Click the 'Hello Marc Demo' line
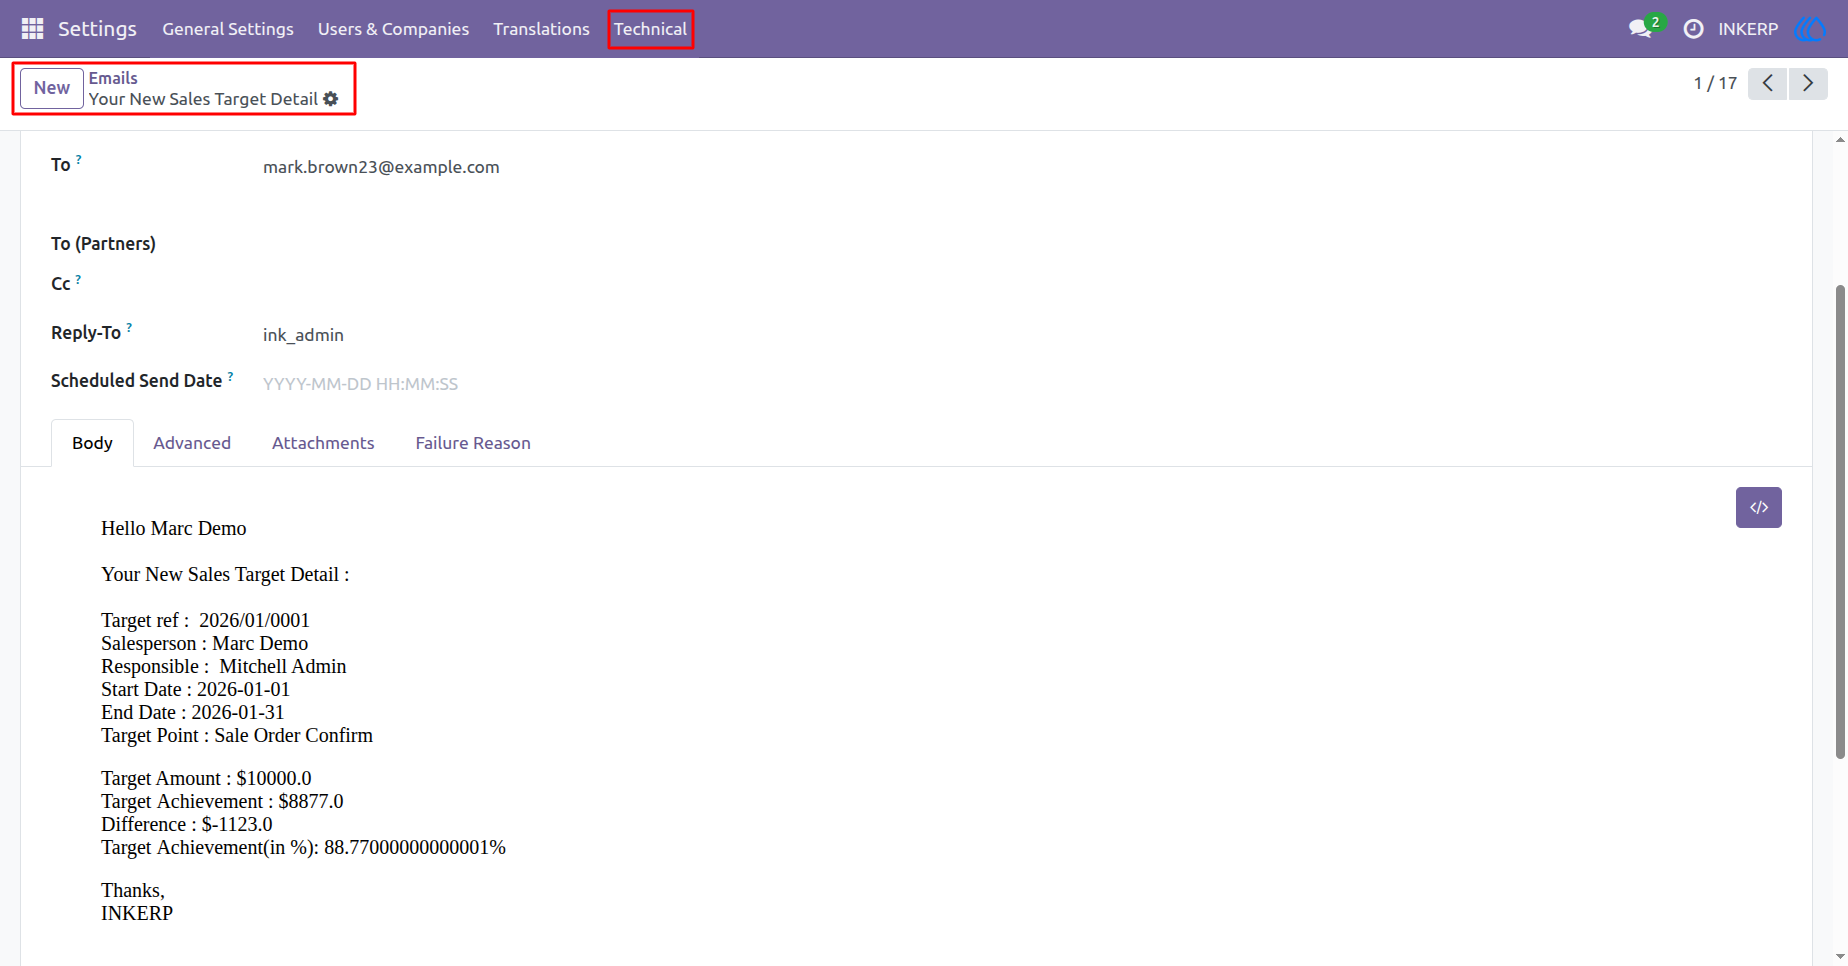The height and width of the screenshot is (966, 1848). coord(174,528)
